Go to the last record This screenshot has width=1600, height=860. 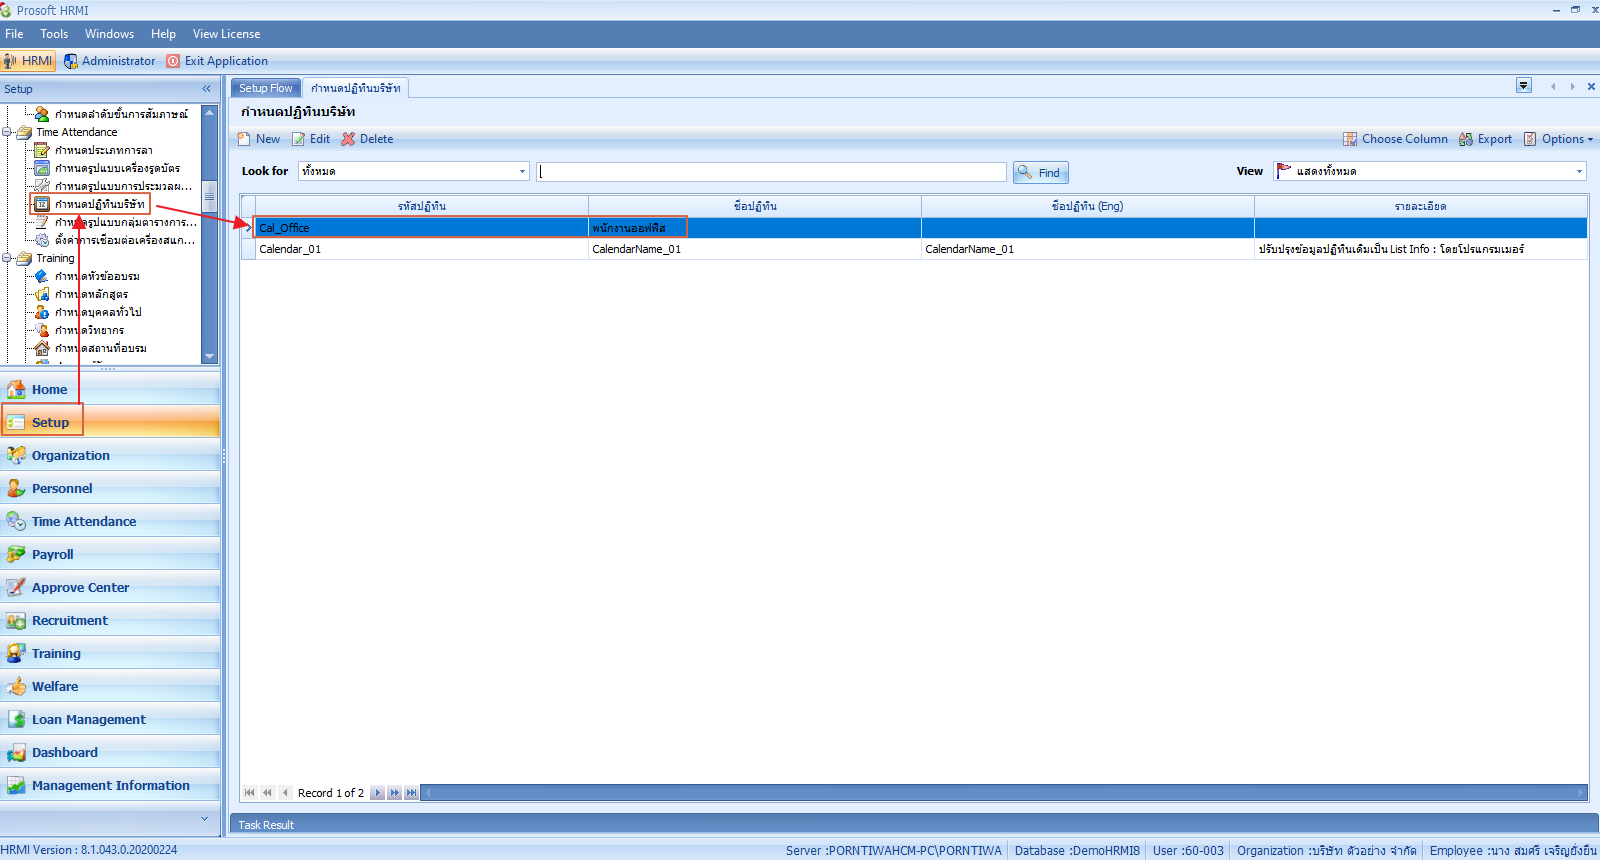(x=411, y=793)
